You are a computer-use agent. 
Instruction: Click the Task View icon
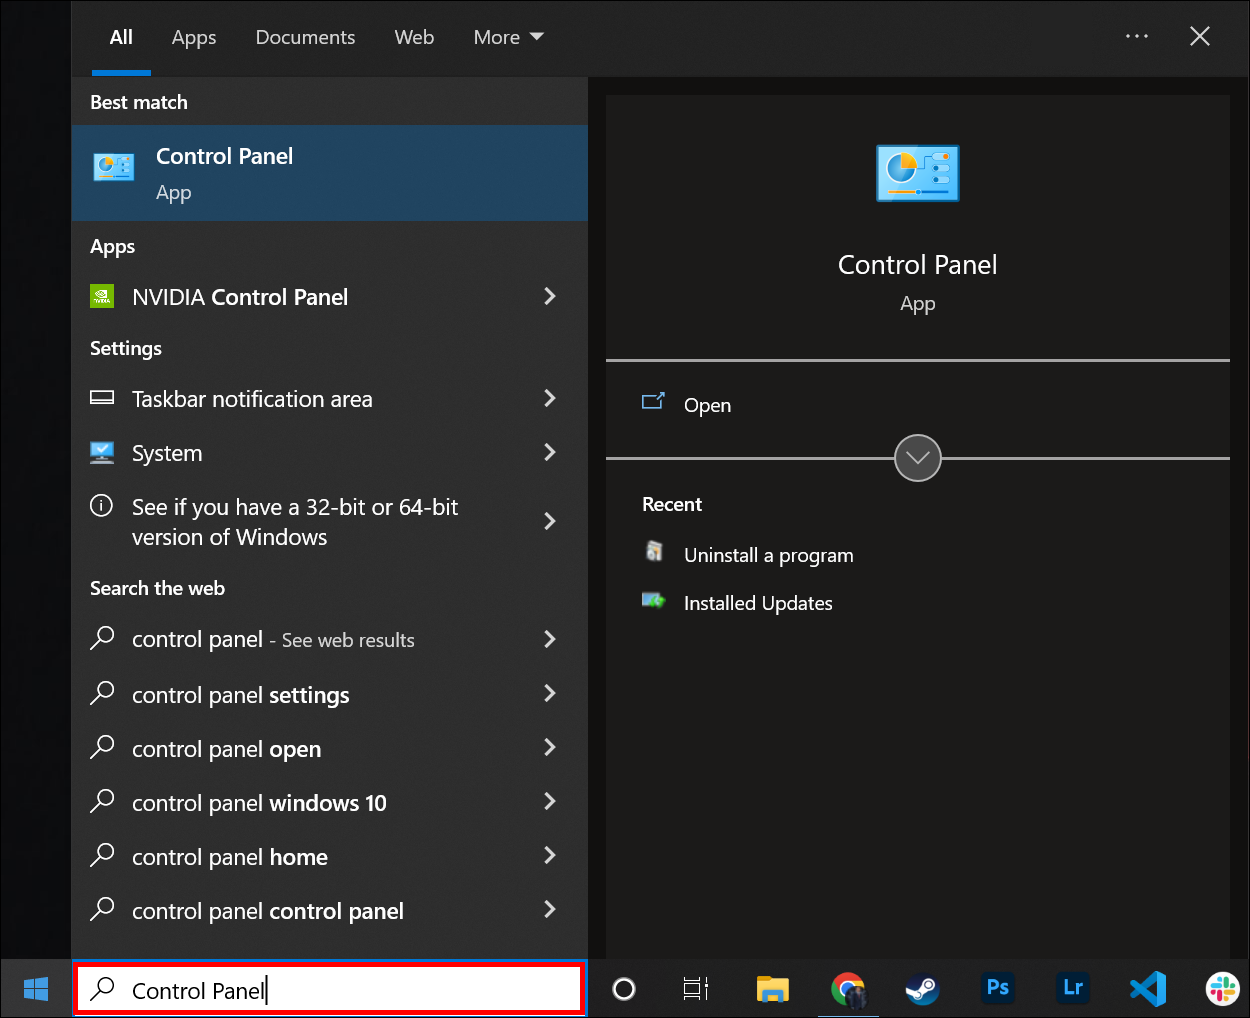696,989
